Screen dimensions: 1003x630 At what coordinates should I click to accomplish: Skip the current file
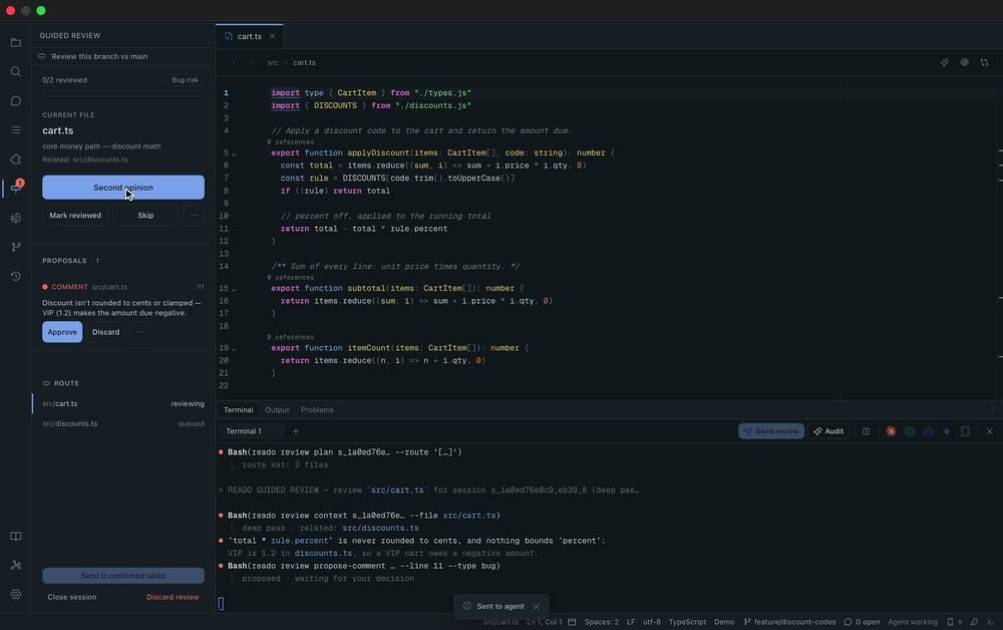(146, 216)
